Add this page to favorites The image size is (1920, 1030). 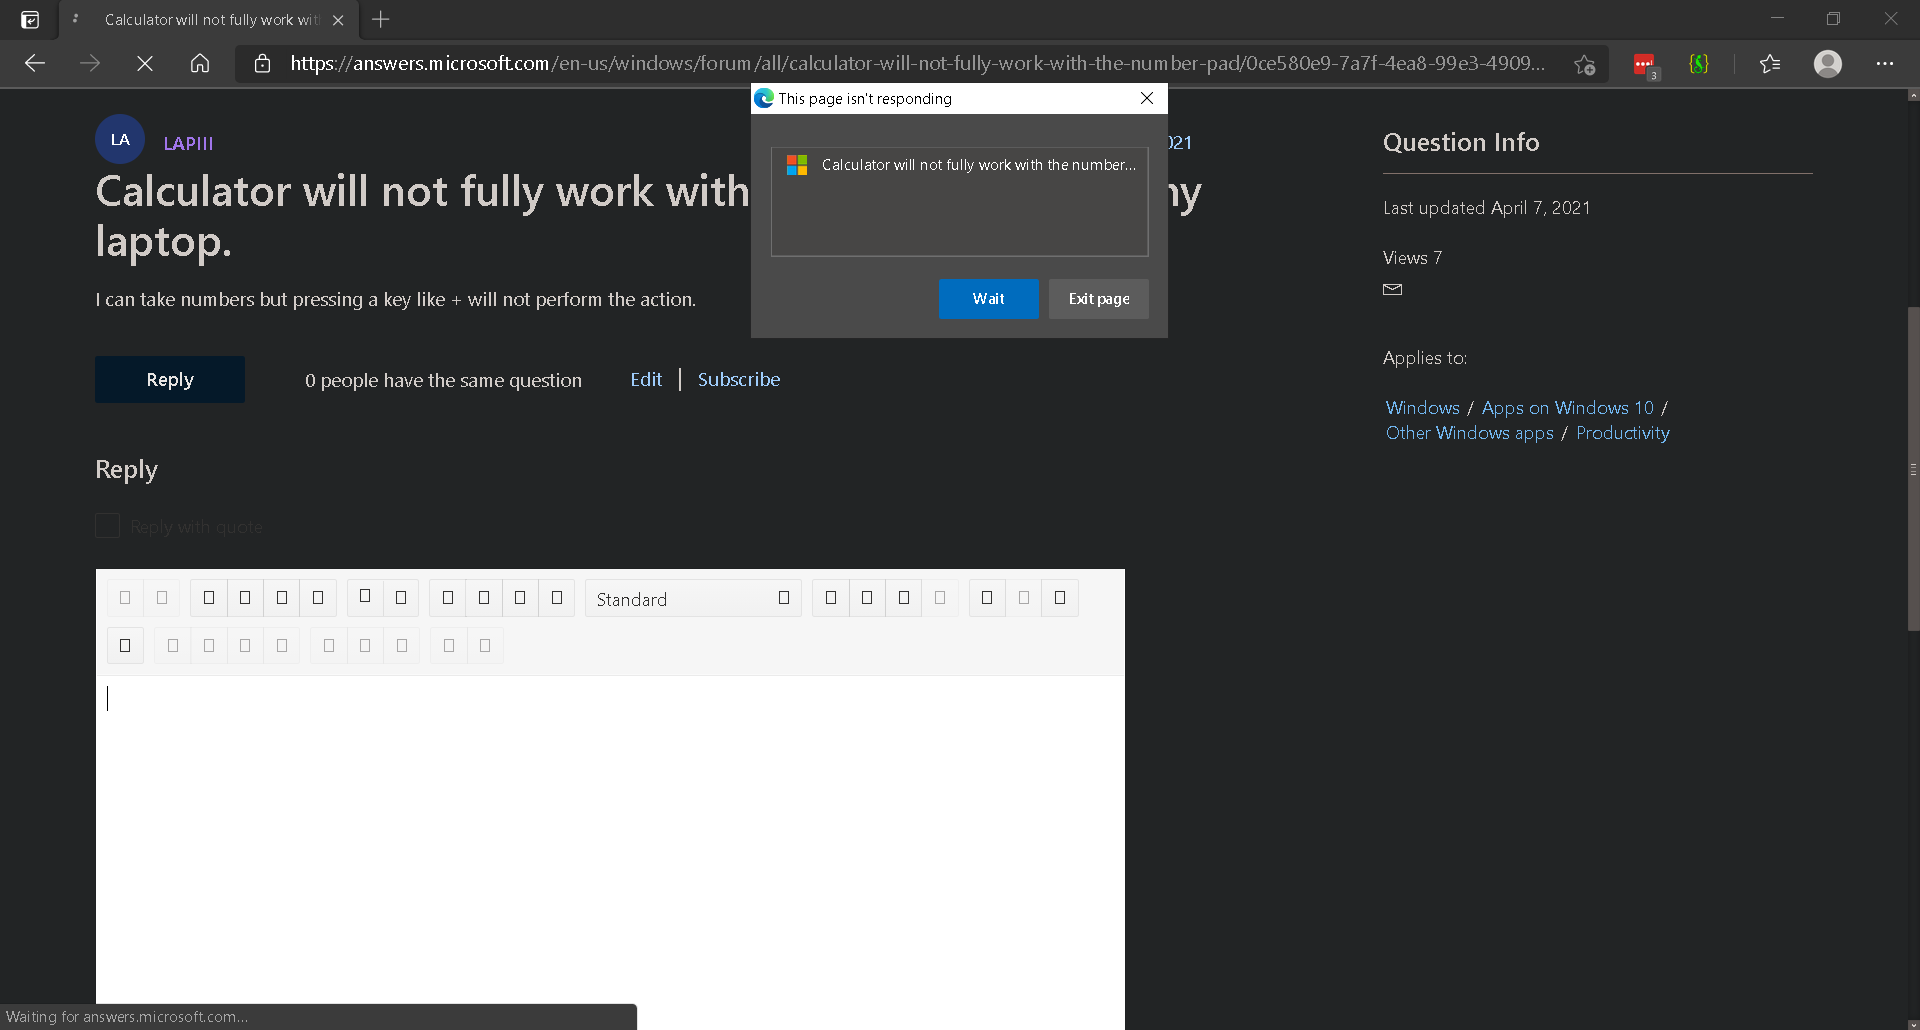1584,64
